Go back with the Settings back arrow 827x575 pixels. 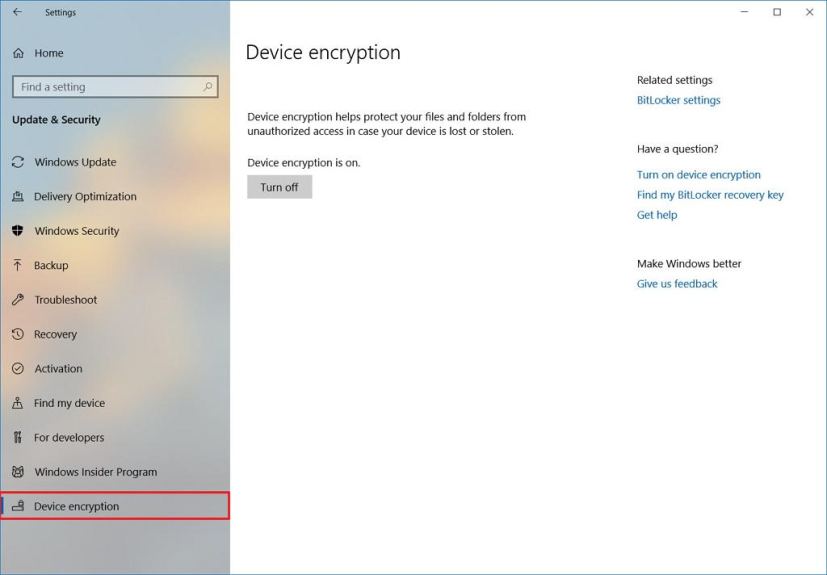17,12
